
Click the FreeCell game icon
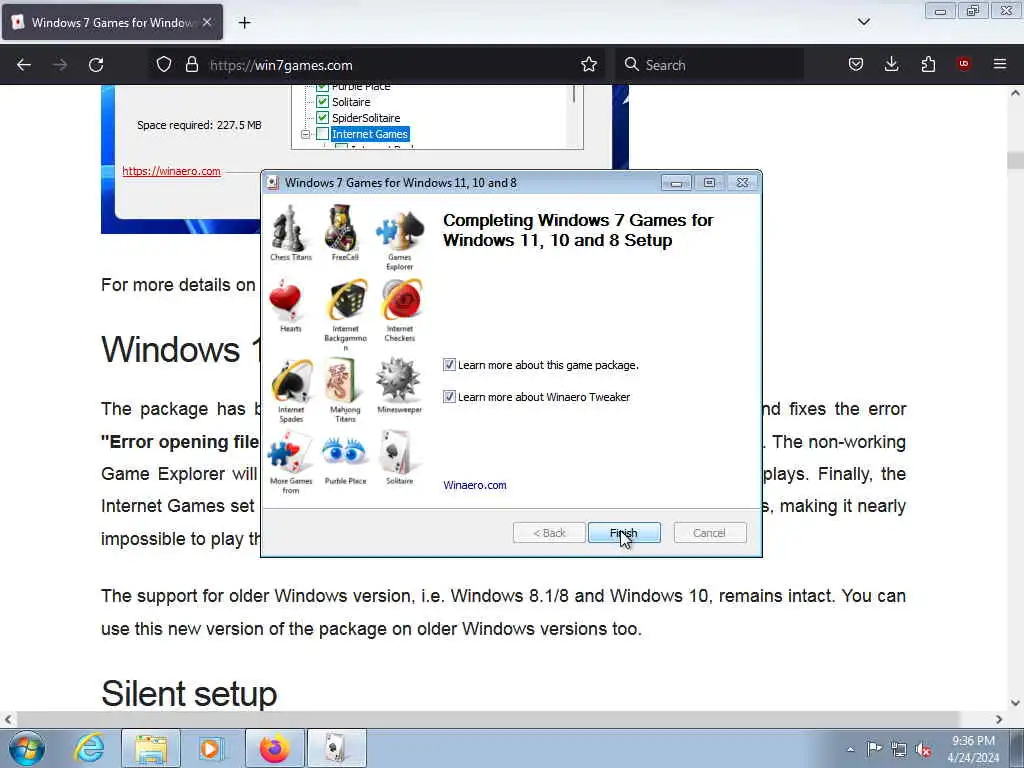click(x=343, y=228)
